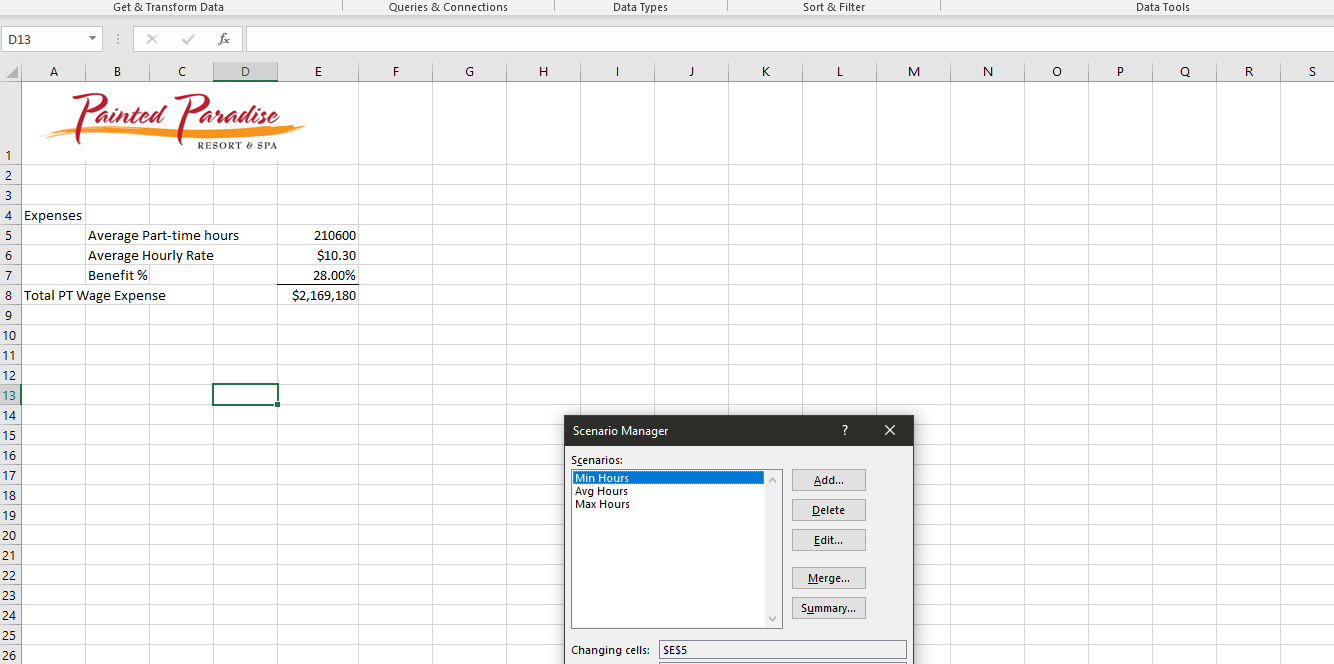This screenshot has height=664, width=1334.
Task: Select the Avg Hours scenario
Action: click(x=668, y=491)
